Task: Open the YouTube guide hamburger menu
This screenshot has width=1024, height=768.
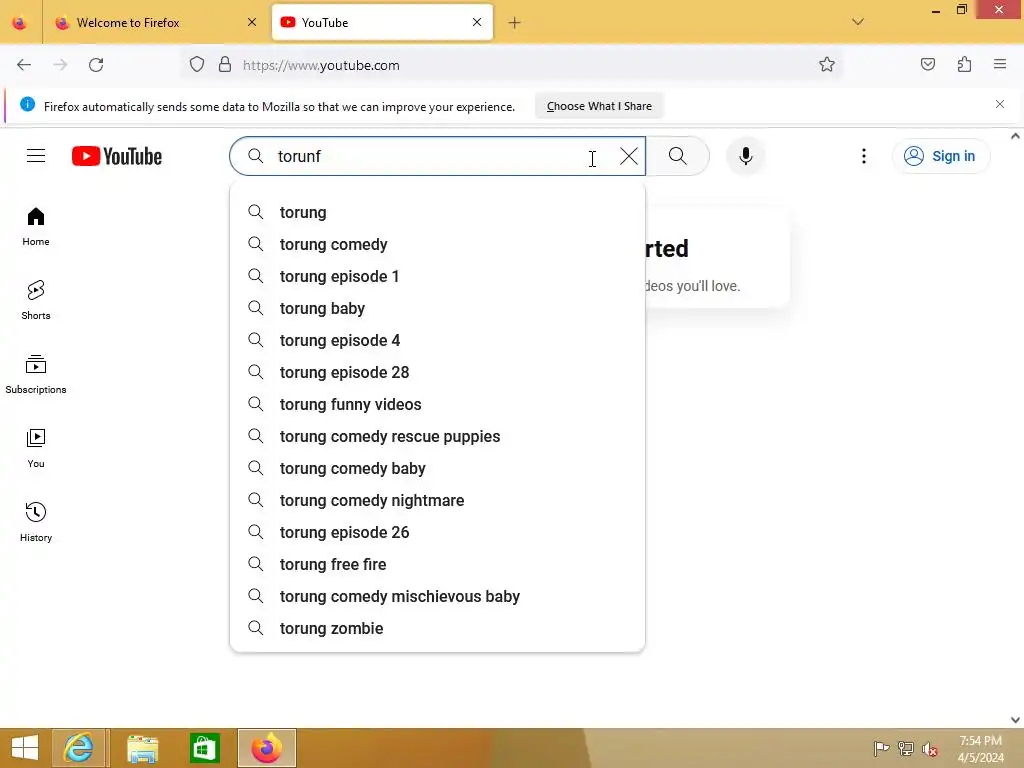Action: (36, 156)
